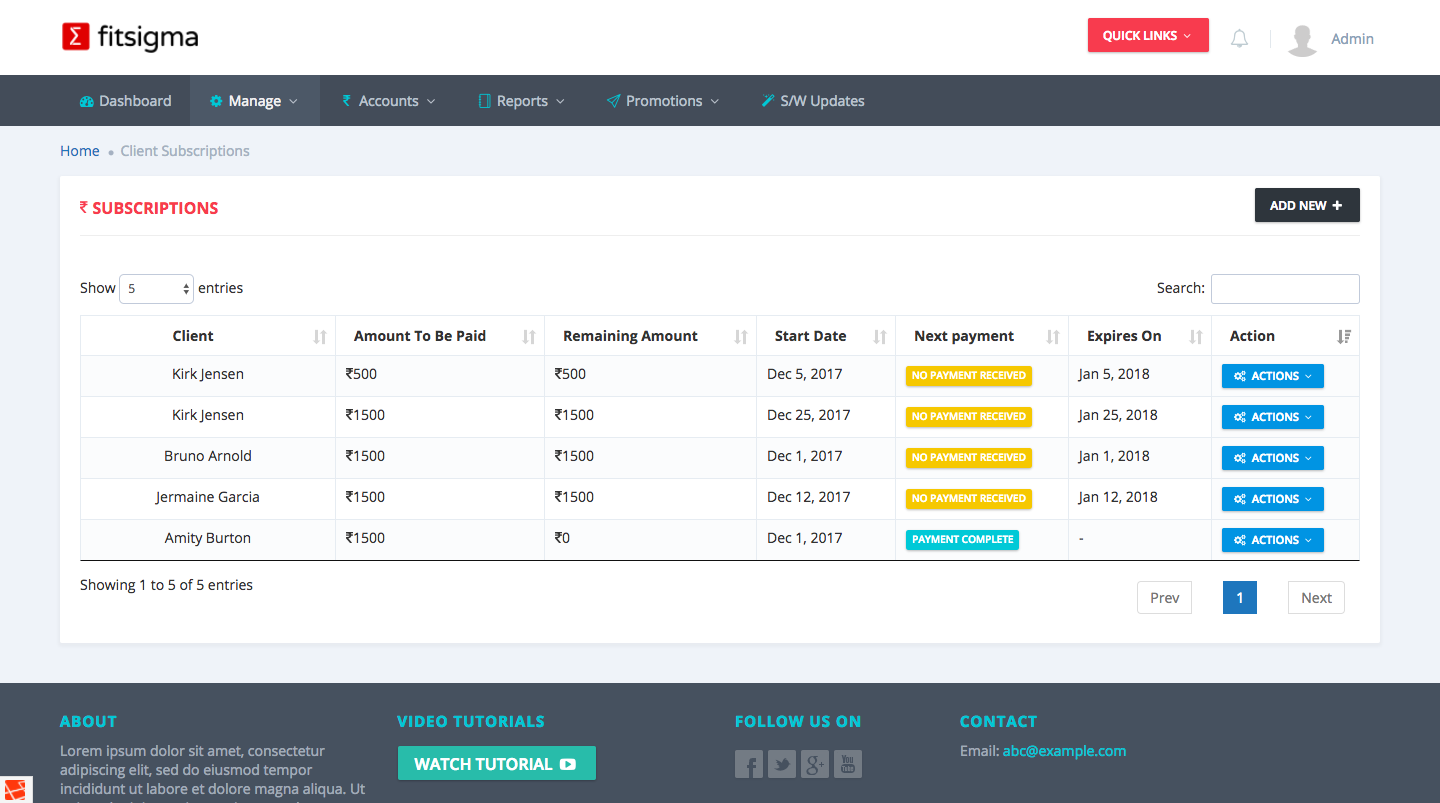
Task: Click the Admin user avatar icon
Action: (1302, 39)
